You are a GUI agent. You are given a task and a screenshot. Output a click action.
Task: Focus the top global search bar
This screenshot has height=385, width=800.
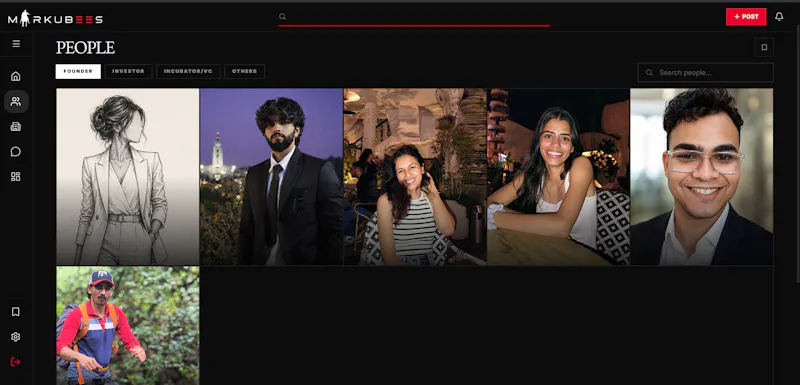pos(414,17)
